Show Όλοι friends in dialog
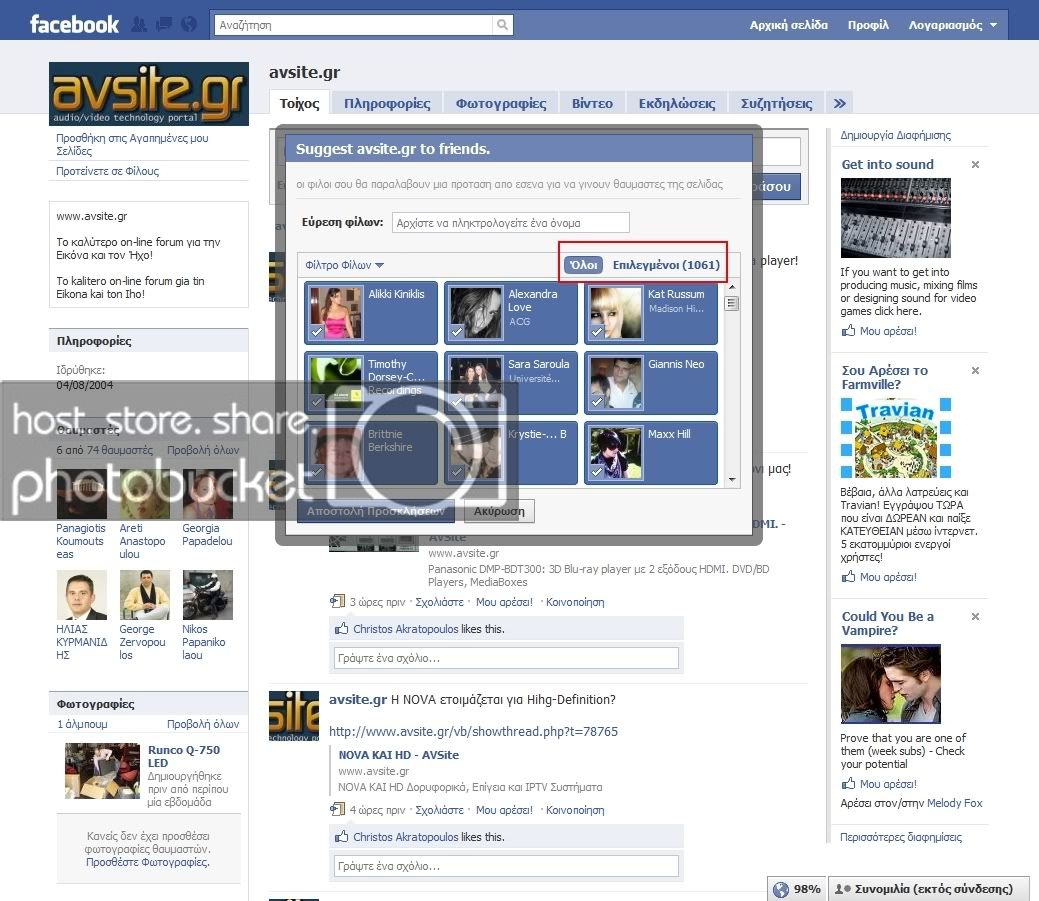1039x901 pixels. tap(584, 265)
